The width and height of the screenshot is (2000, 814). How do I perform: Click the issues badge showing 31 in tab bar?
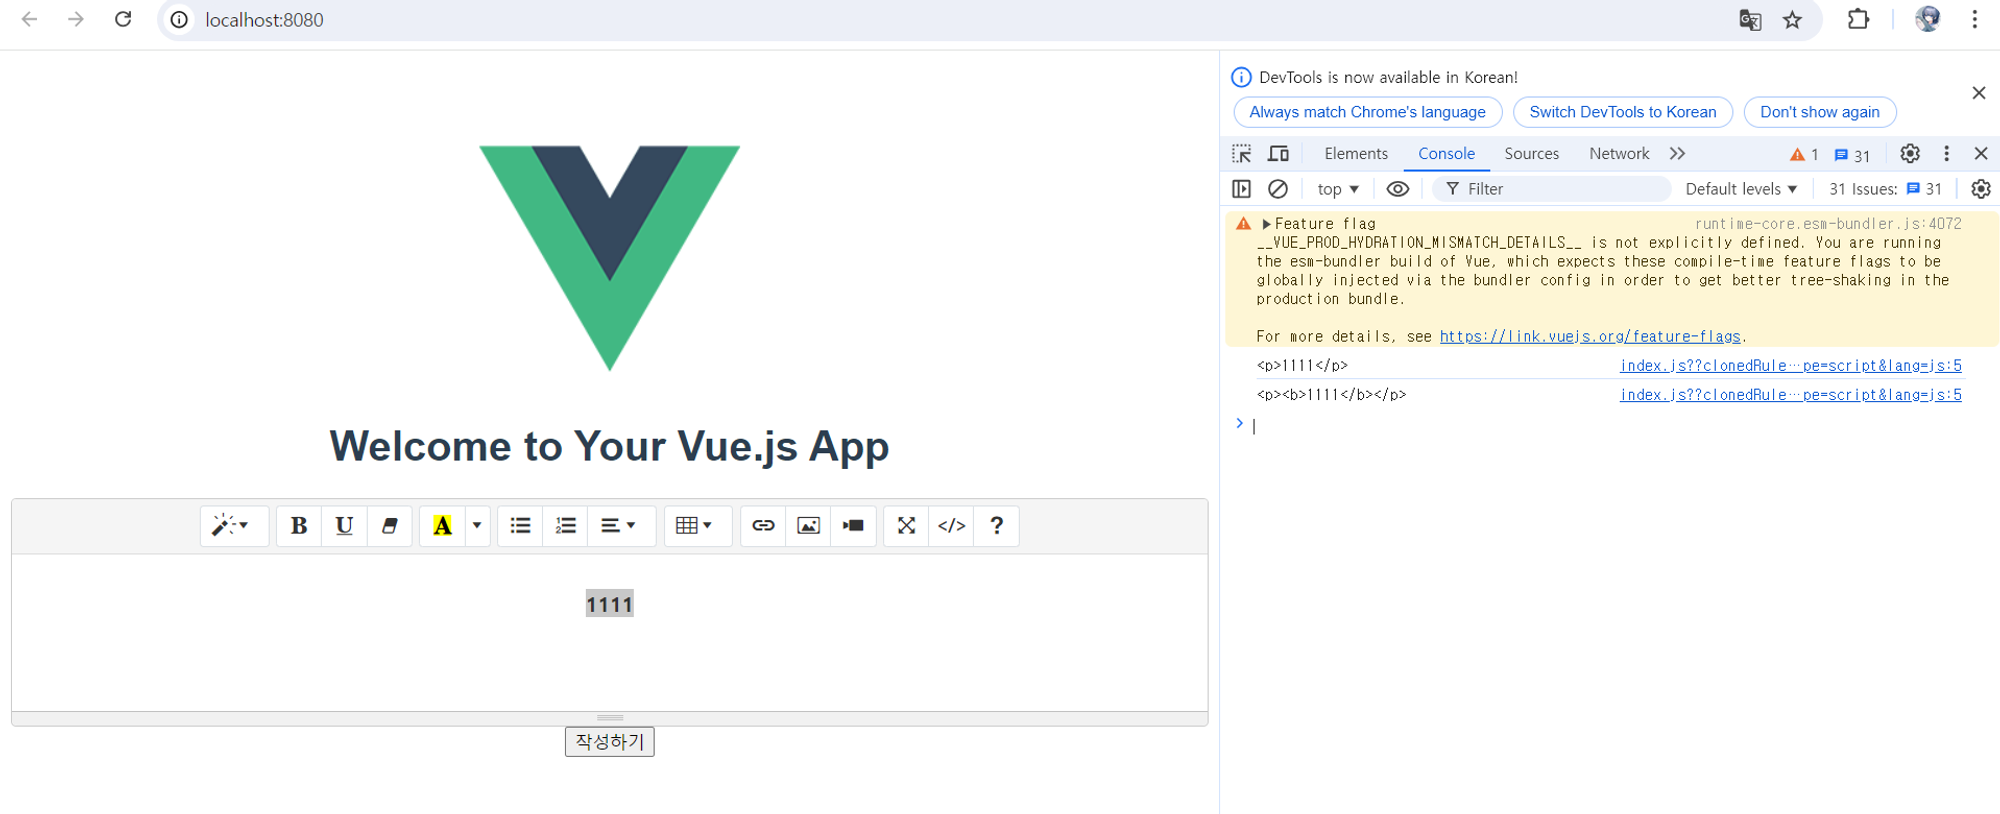pyautogui.click(x=1852, y=155)
